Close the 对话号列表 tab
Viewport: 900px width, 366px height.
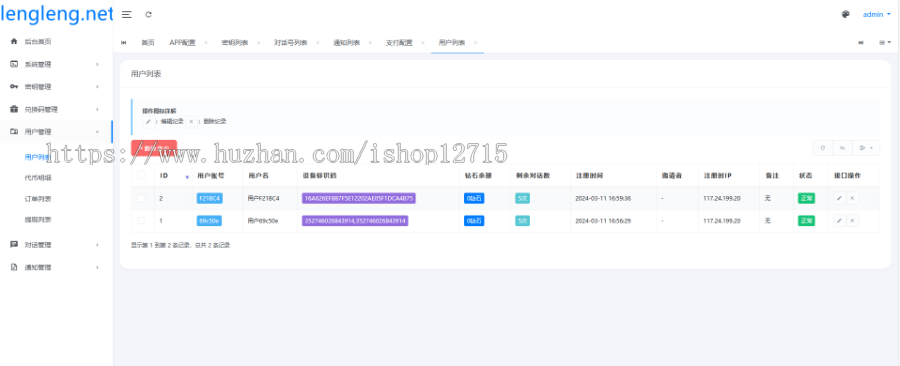point(317,42)
